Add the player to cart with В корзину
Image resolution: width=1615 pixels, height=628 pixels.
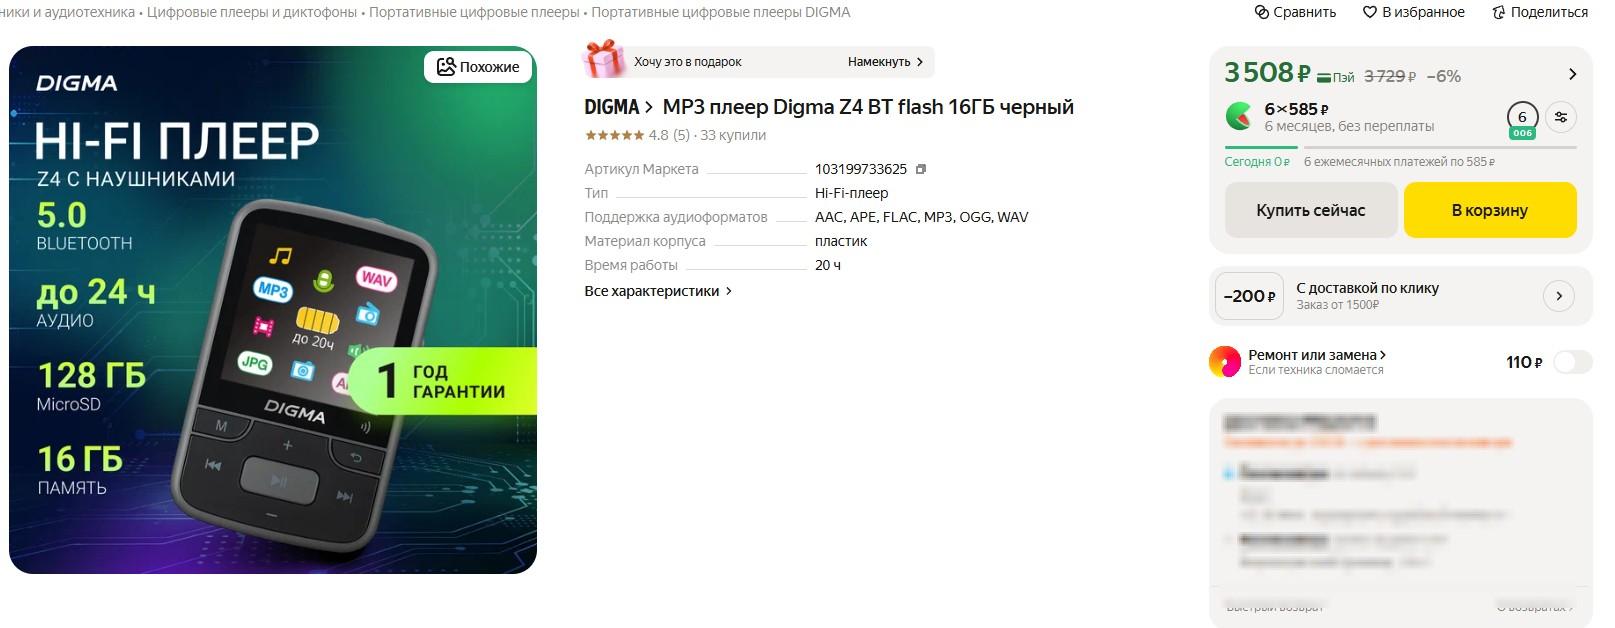tap(1490, 210)
